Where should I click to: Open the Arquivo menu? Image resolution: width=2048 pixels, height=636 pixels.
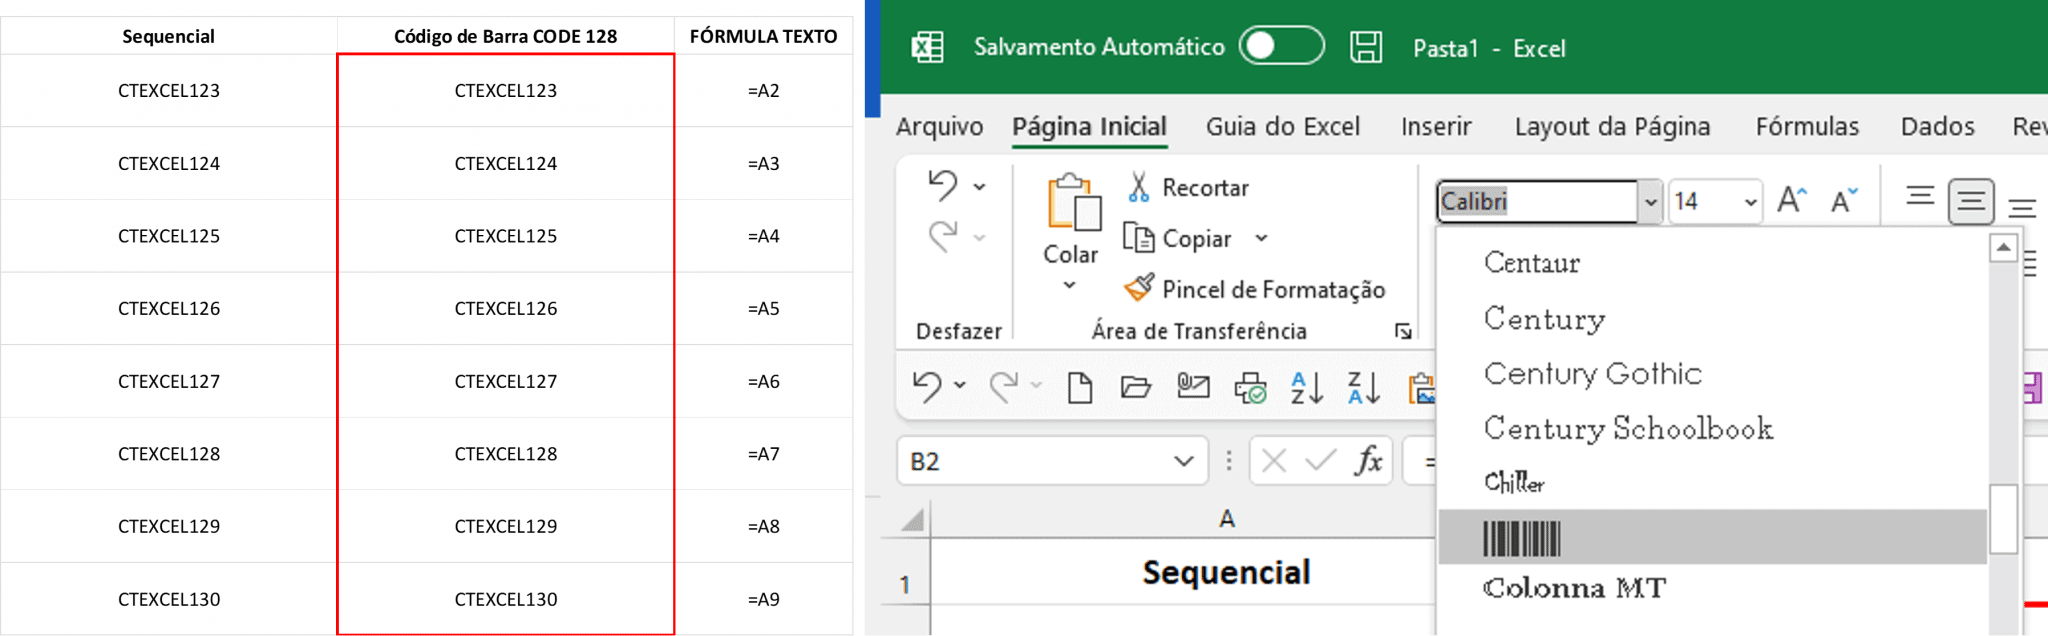[x=938, y=127]
